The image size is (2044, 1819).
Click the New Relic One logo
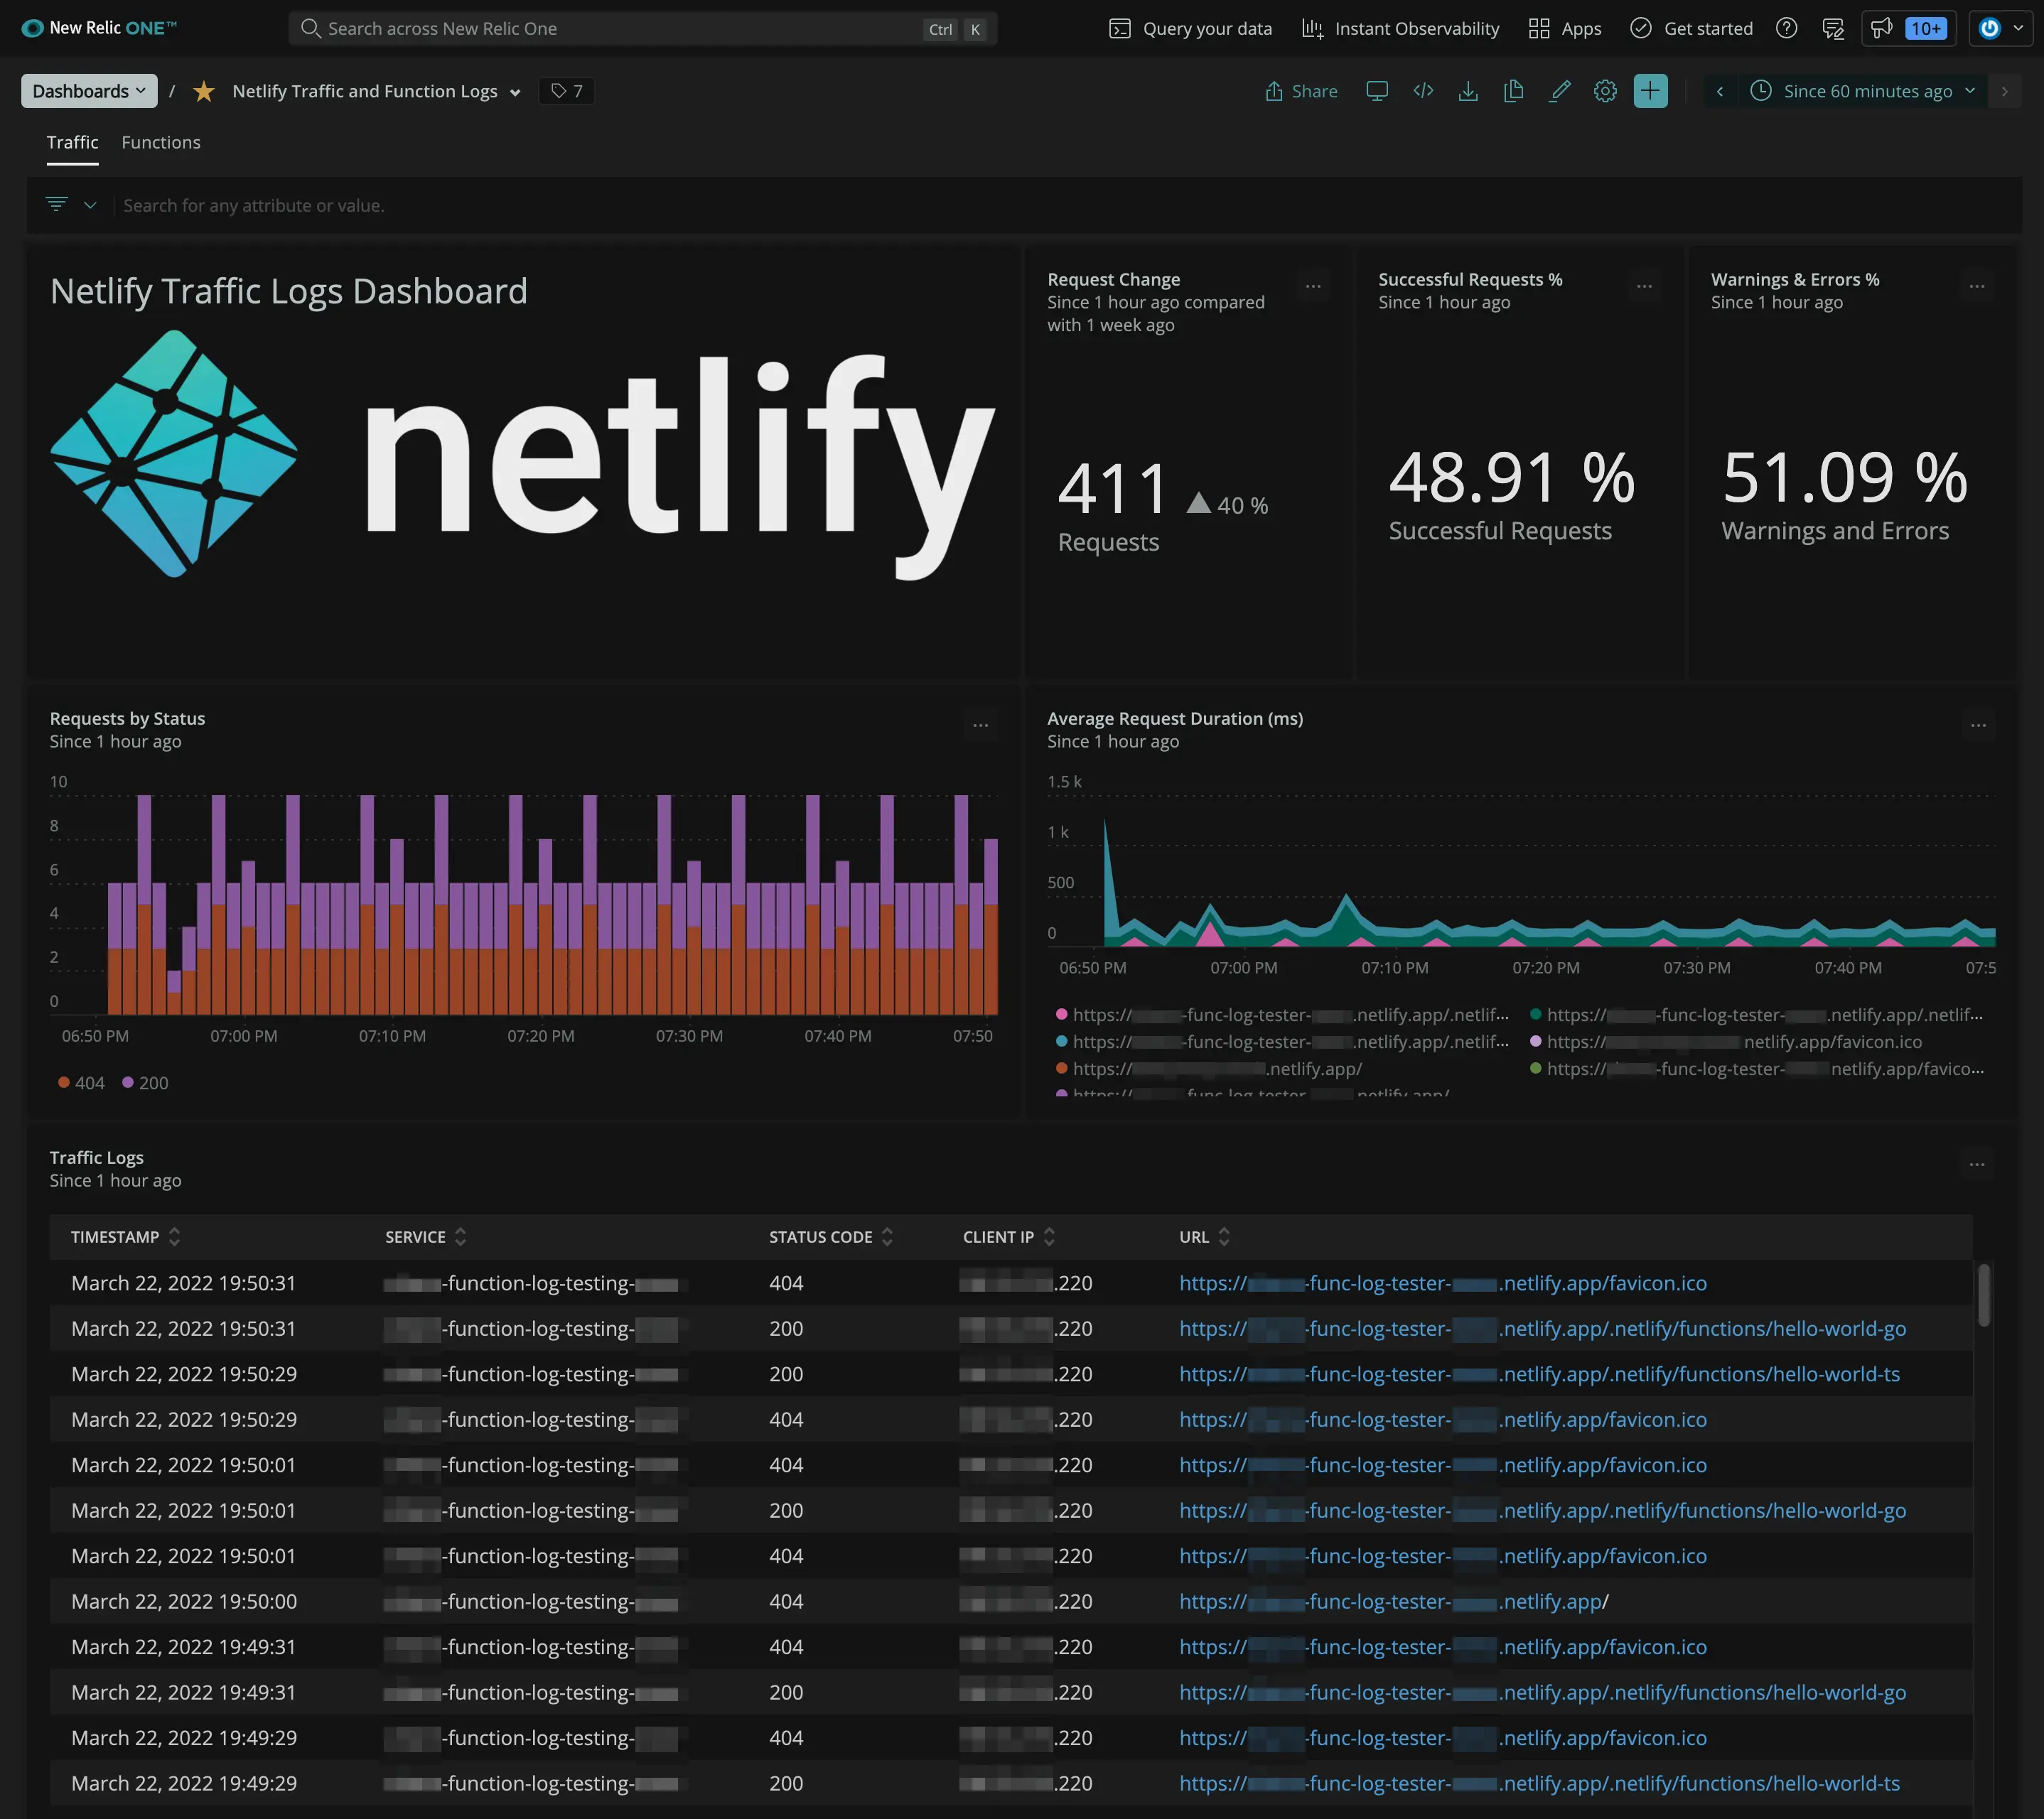(98, 28)
